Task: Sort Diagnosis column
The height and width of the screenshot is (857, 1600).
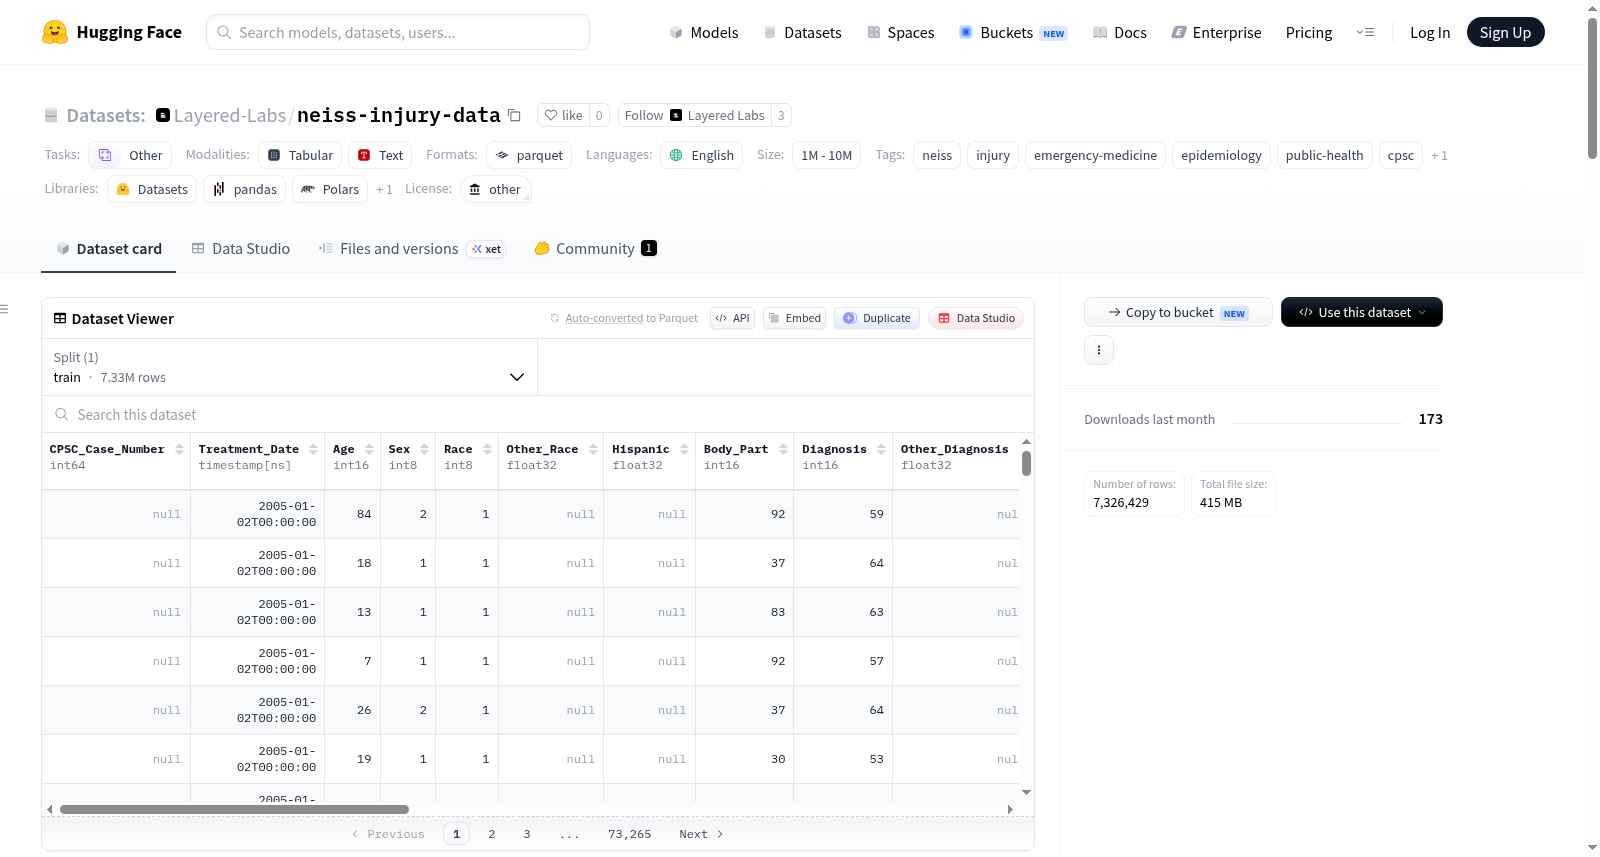Action: [x=881, y=449]
